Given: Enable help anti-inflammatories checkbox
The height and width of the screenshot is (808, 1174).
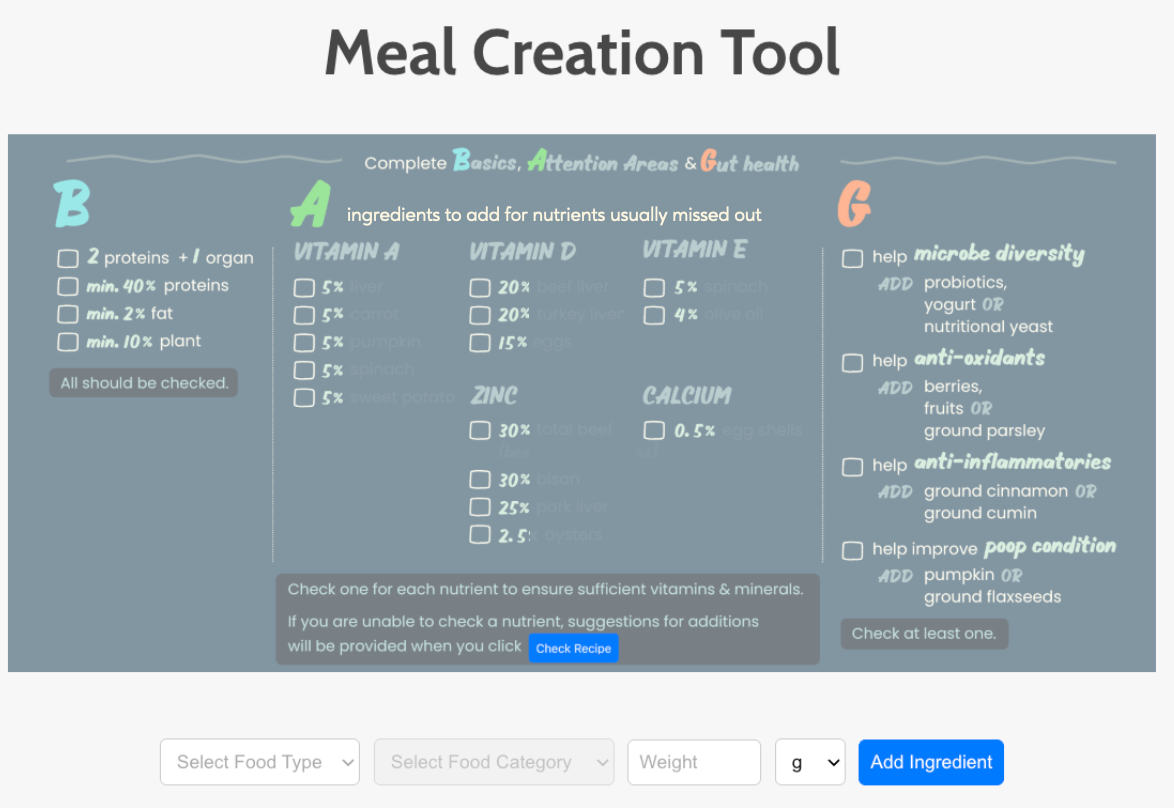Looking at the screenshot, I should click(x=852, y=467).
